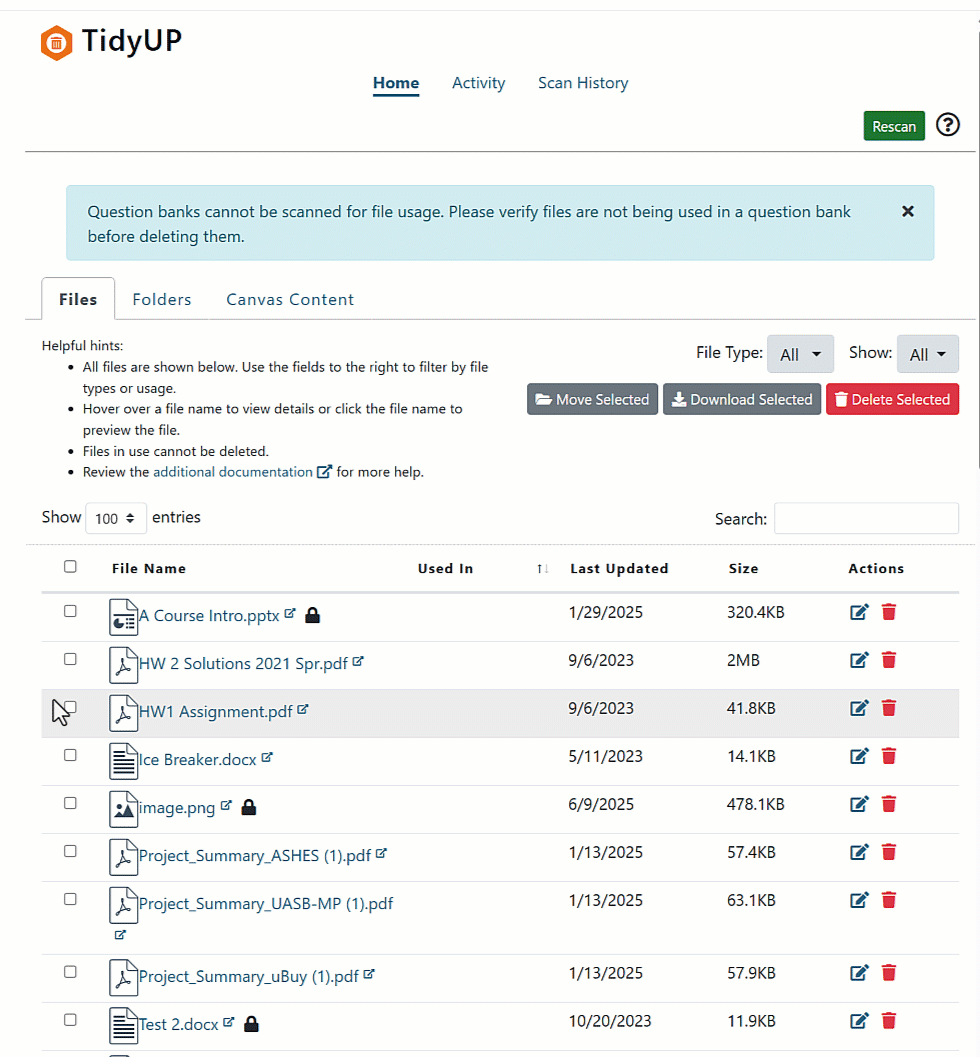Check the box for HW1 Assignment.pdf
Screen dimensions: 980x1057
(x=70, y=707)
